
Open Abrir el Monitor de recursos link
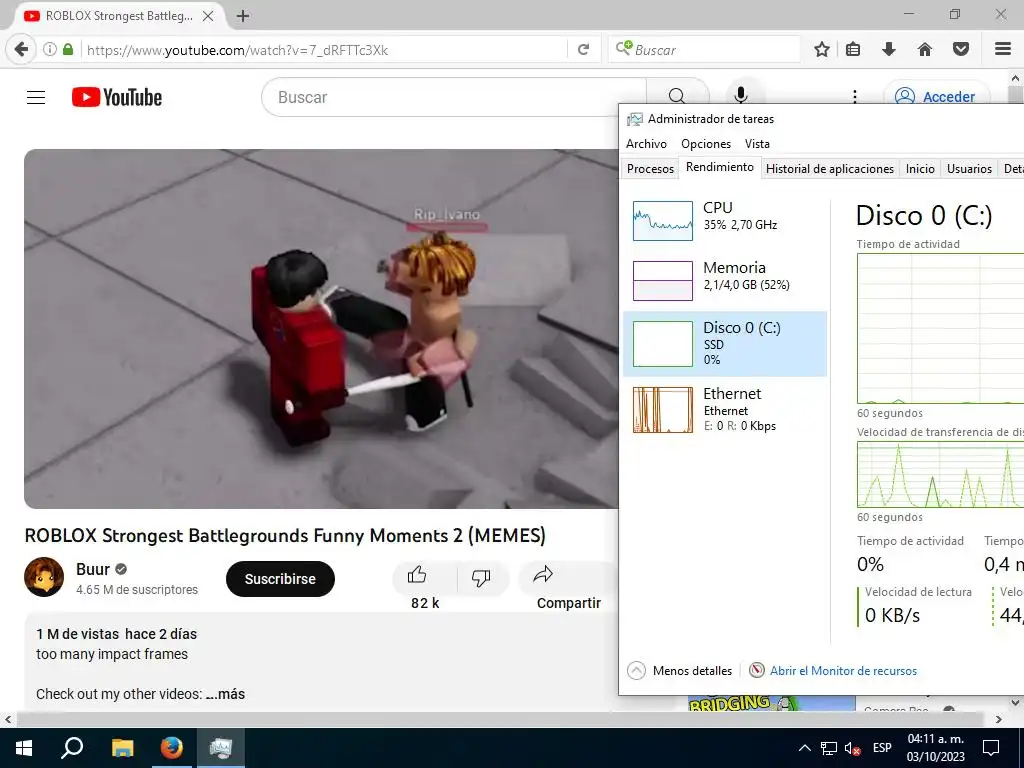pos(842,671)
